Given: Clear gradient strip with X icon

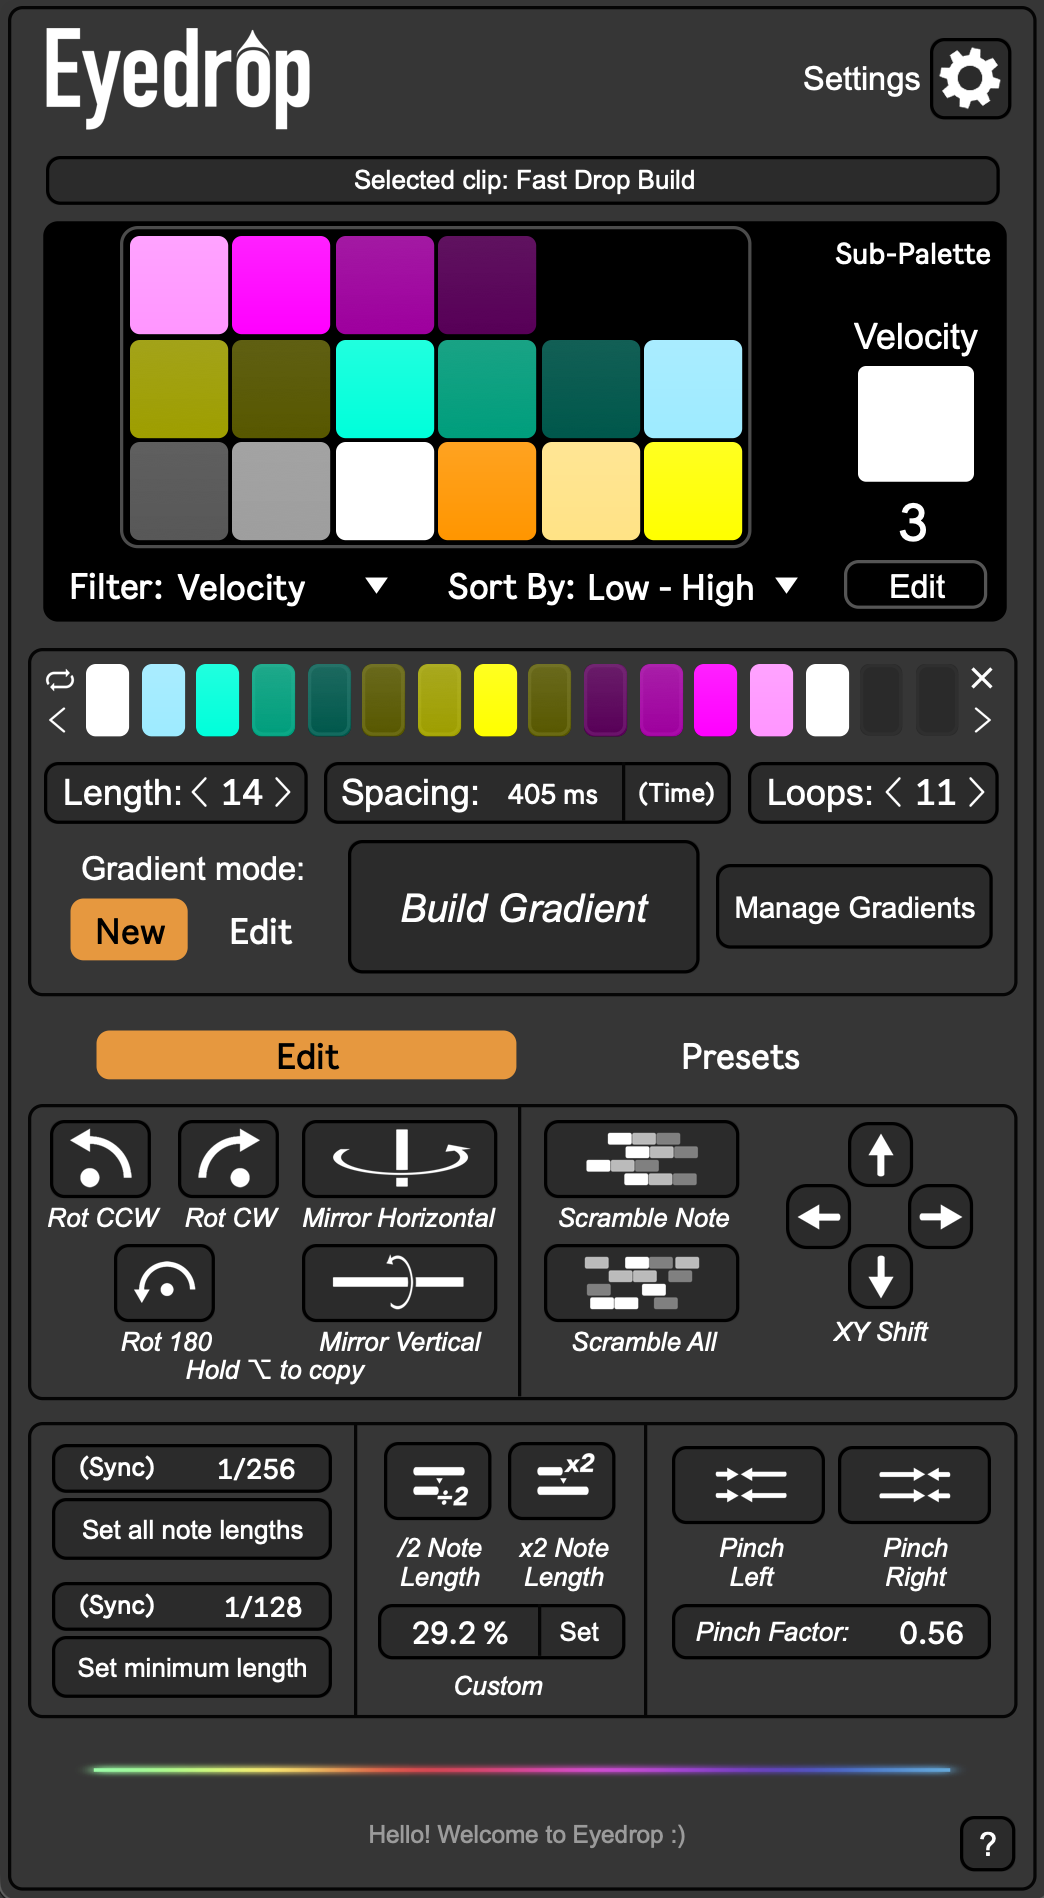Looking at the screenshot, I should click(982, 678).
